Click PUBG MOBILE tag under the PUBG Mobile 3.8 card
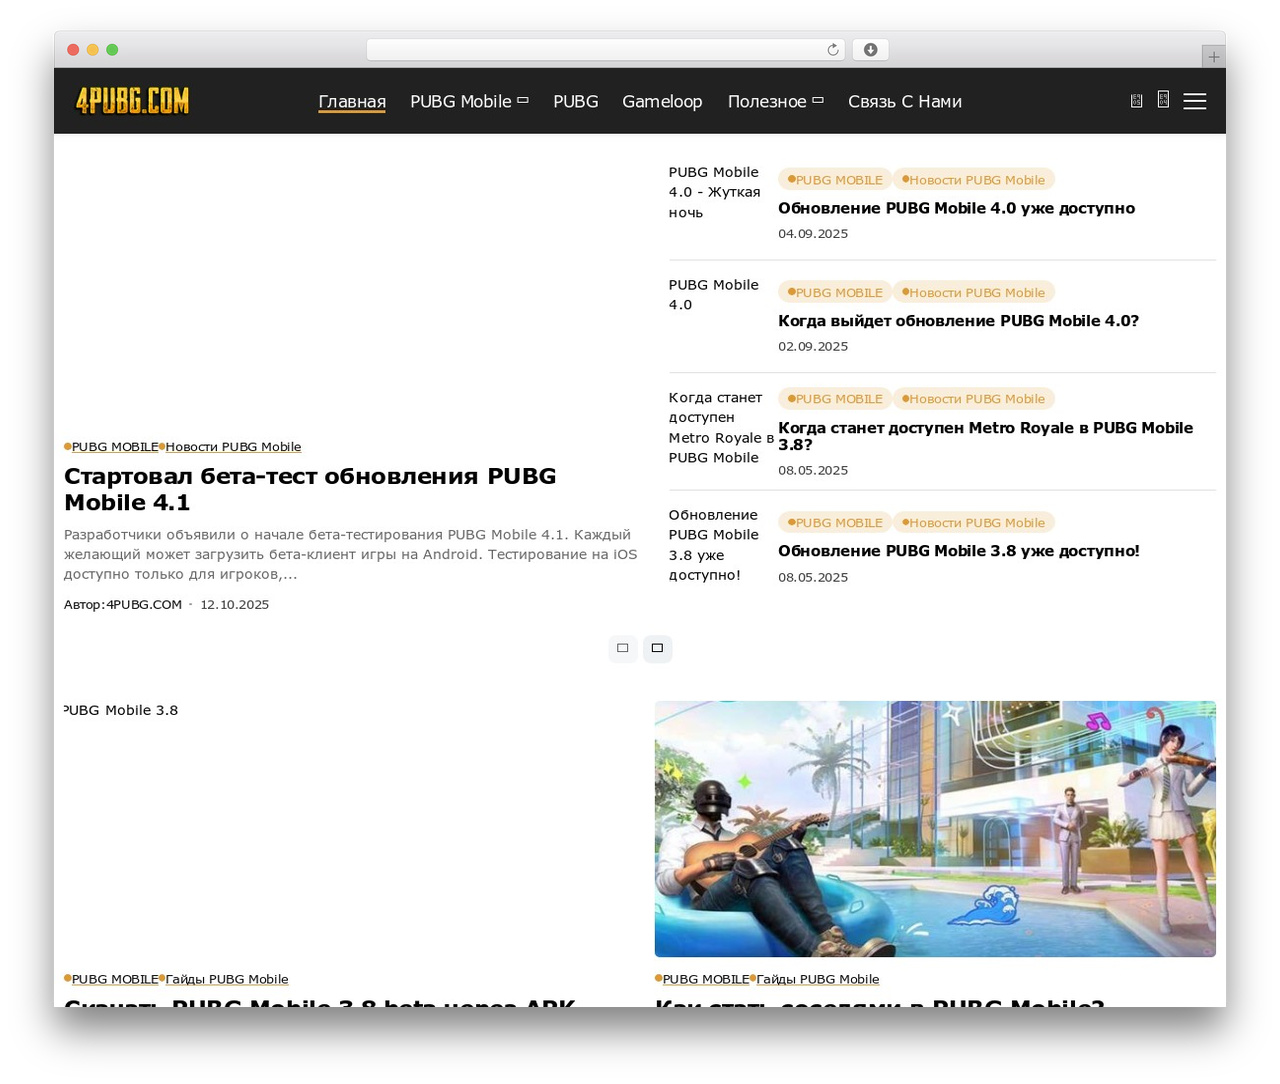The width and height of the screenshot is (1280, 1084). click(115, 979)
